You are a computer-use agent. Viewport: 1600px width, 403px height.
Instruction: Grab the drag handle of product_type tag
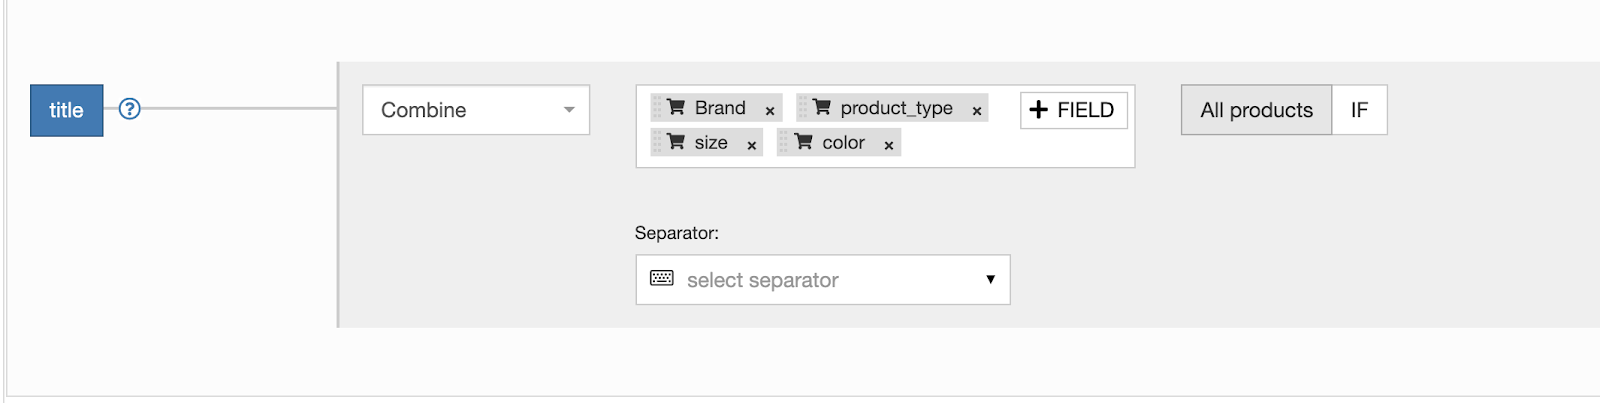coord(802,108)
